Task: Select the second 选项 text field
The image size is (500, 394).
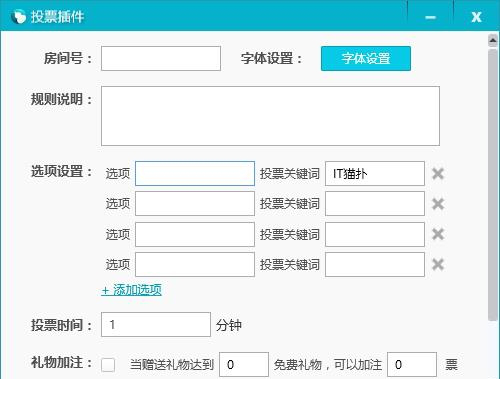Action: 195,204
